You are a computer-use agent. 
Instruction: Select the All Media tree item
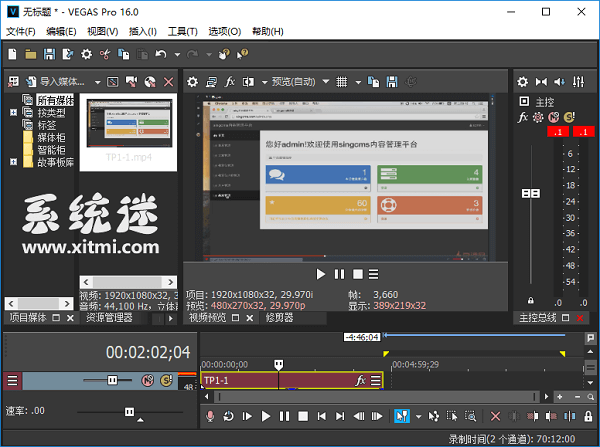[x=55, y=100]
